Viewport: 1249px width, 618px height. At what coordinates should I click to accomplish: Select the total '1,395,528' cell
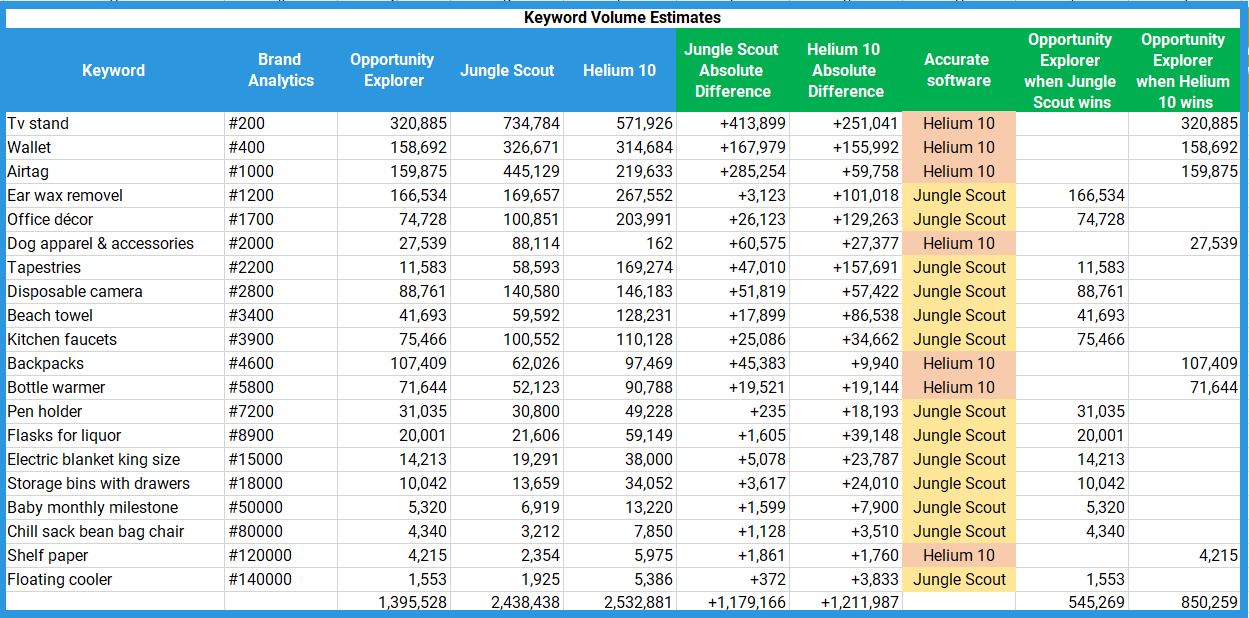point(394,603)
